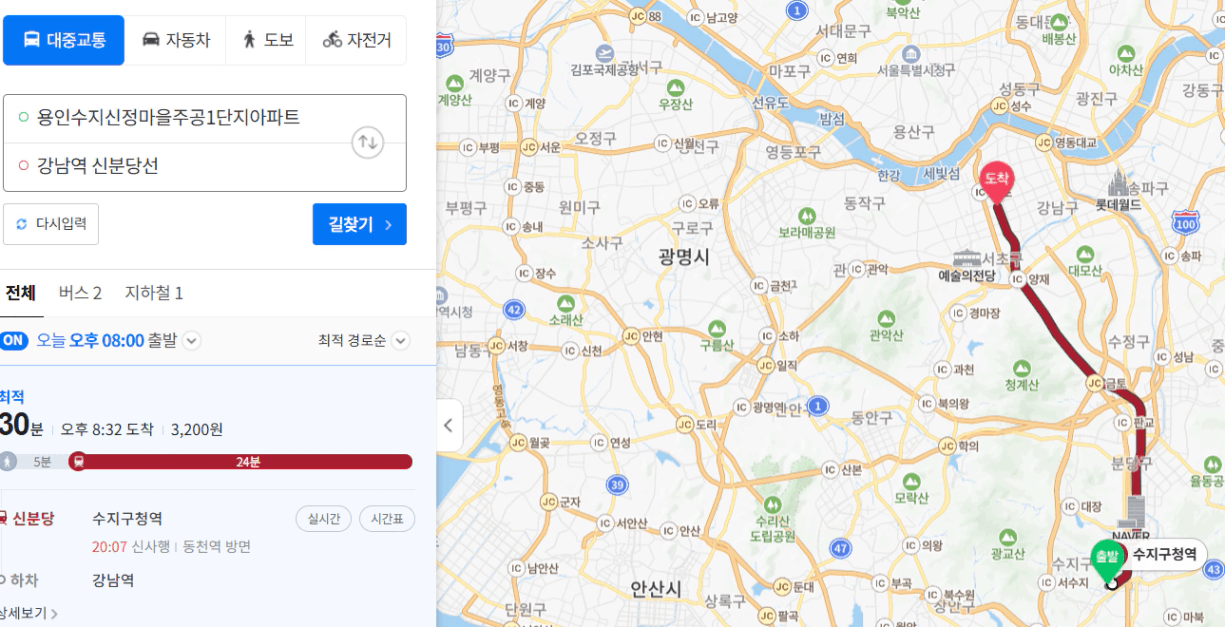Click the NAVER building icon on map
Screen dimensions: 1225x627
(x=1134, y=510)
